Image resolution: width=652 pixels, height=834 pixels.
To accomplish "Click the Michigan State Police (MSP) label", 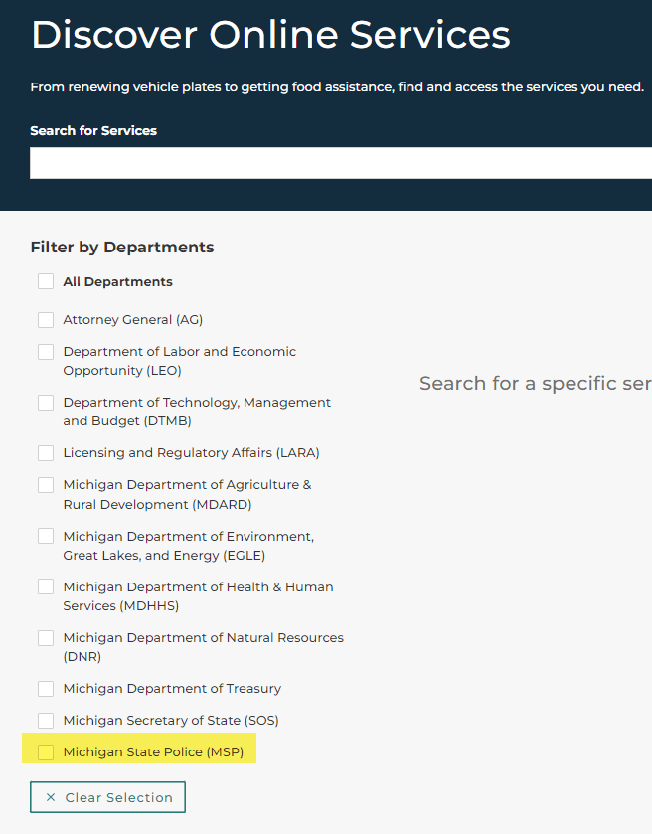I will coord(154,752).
